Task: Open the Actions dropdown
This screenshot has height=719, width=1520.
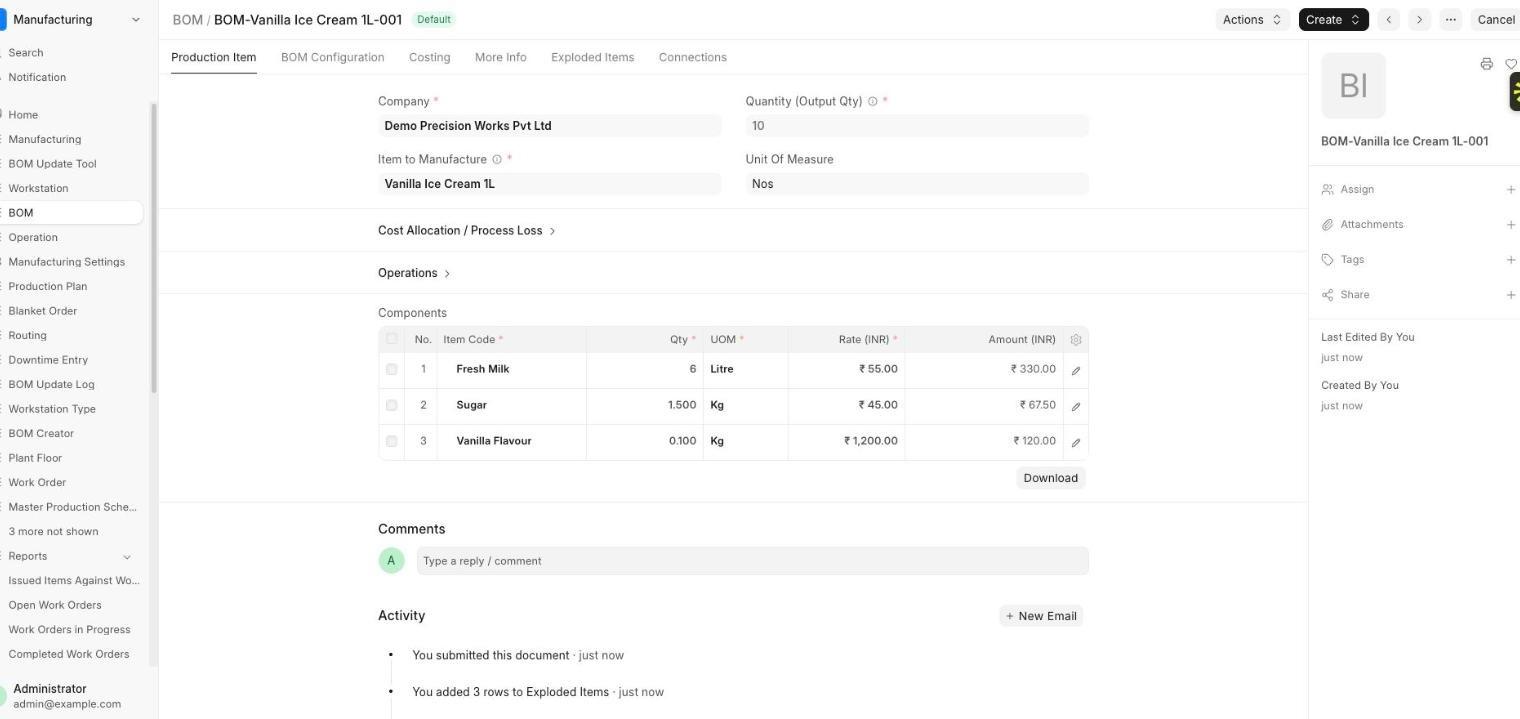Action: click(x=1252, y=20)
